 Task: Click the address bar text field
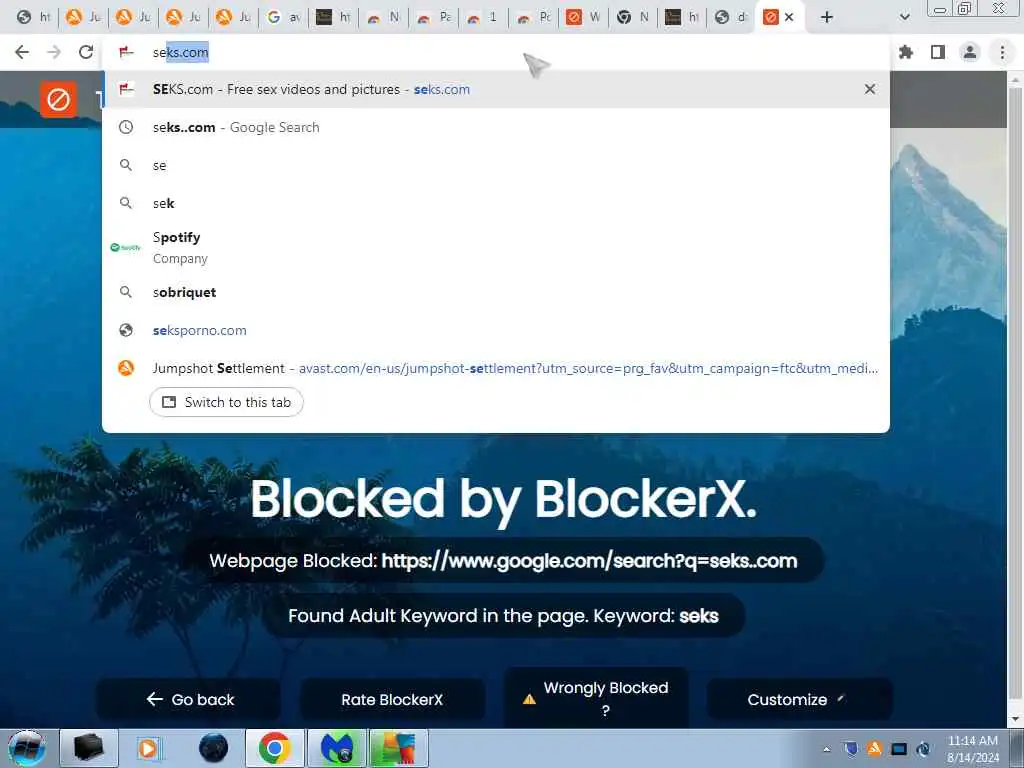tap(496, 52)
